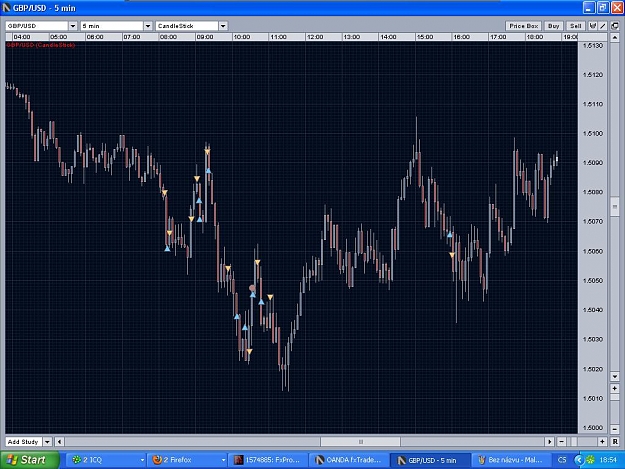Open the 2 Firefox taskbar group
Image resolution: width=625 pixels, height=469 pixels.
point(187,460)
